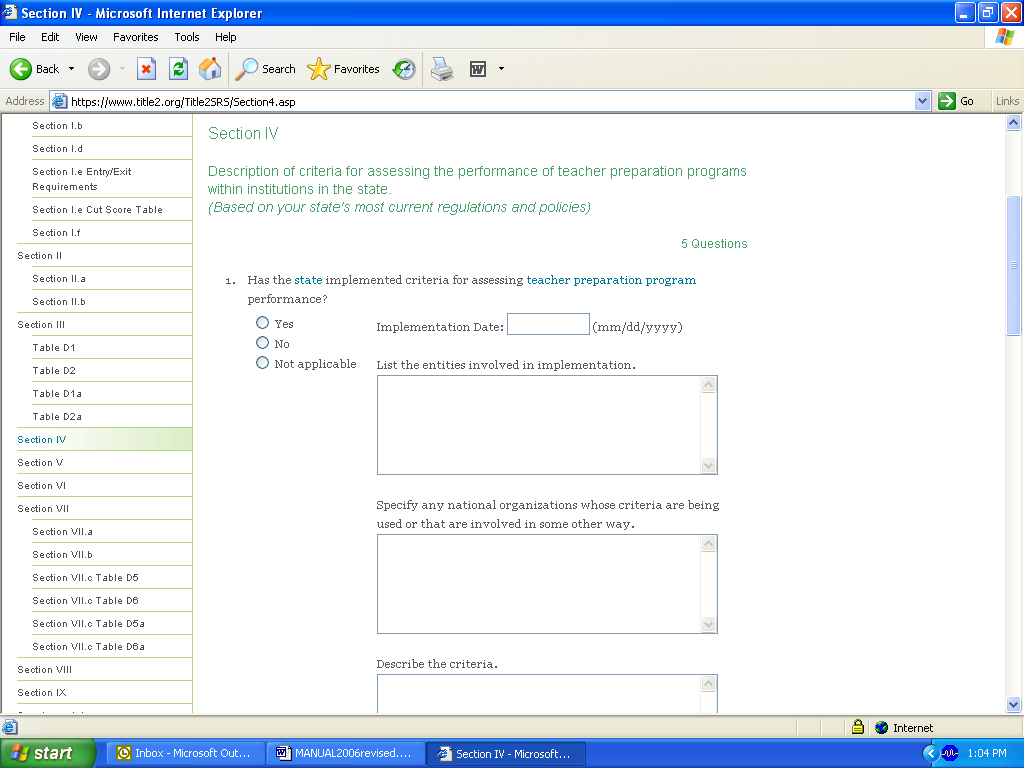Click the Forward arrow icon
This screenshot has height=768, width=1024.
click(x=99, y=69)
